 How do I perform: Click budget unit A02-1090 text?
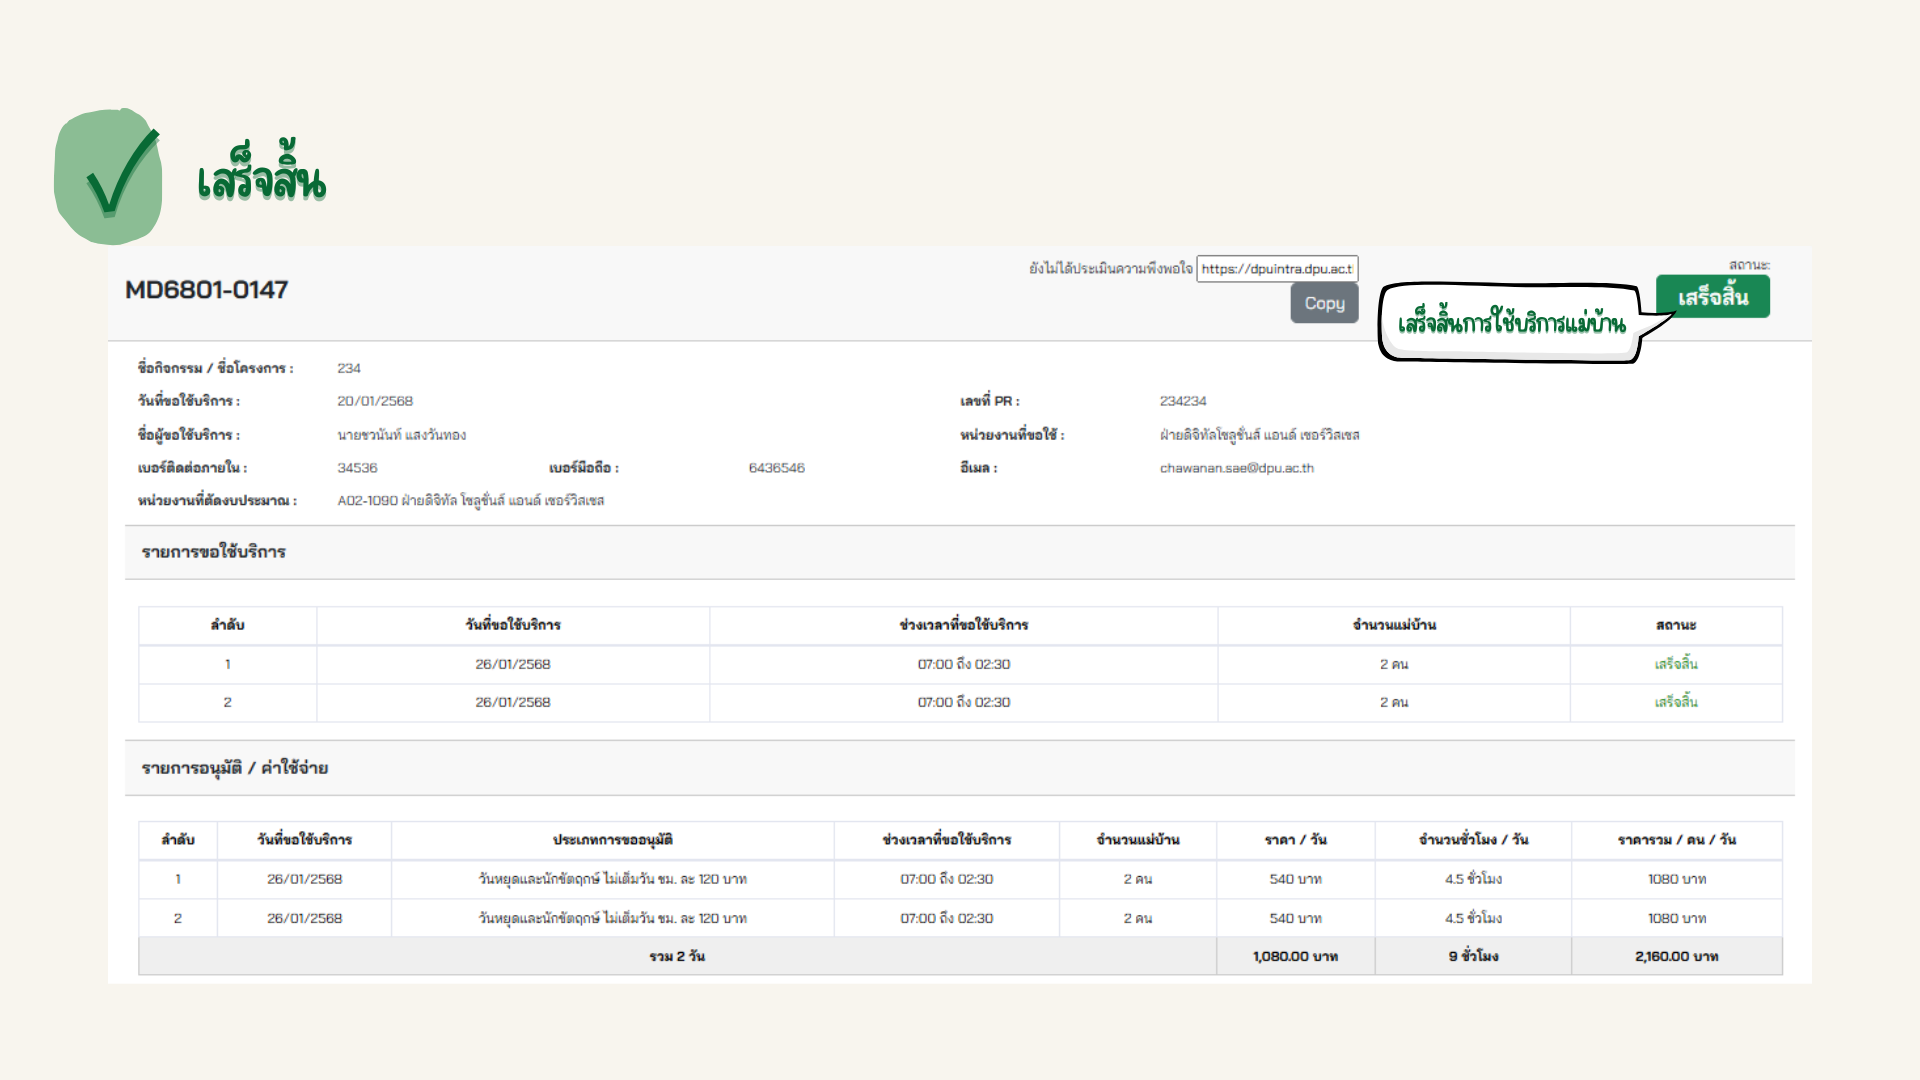coord(471,501)
